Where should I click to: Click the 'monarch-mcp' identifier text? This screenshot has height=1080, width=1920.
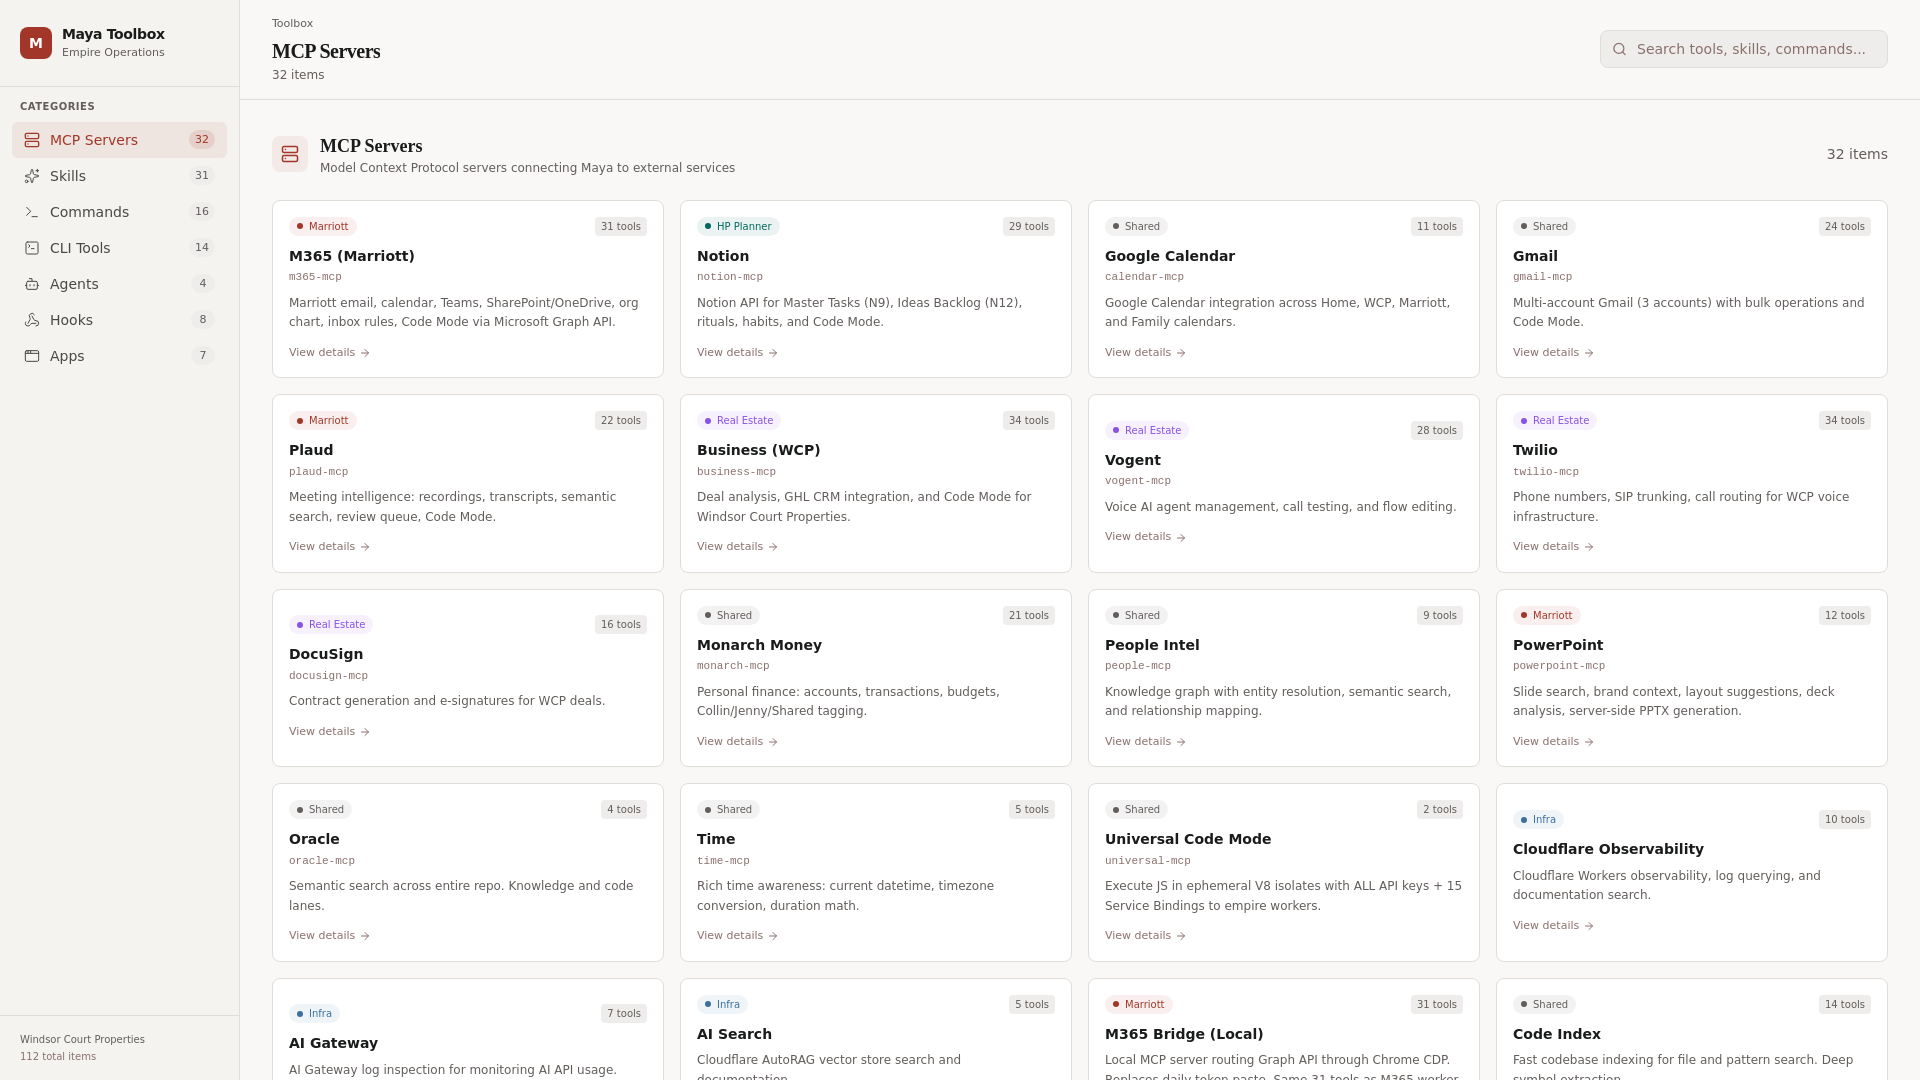733,666
